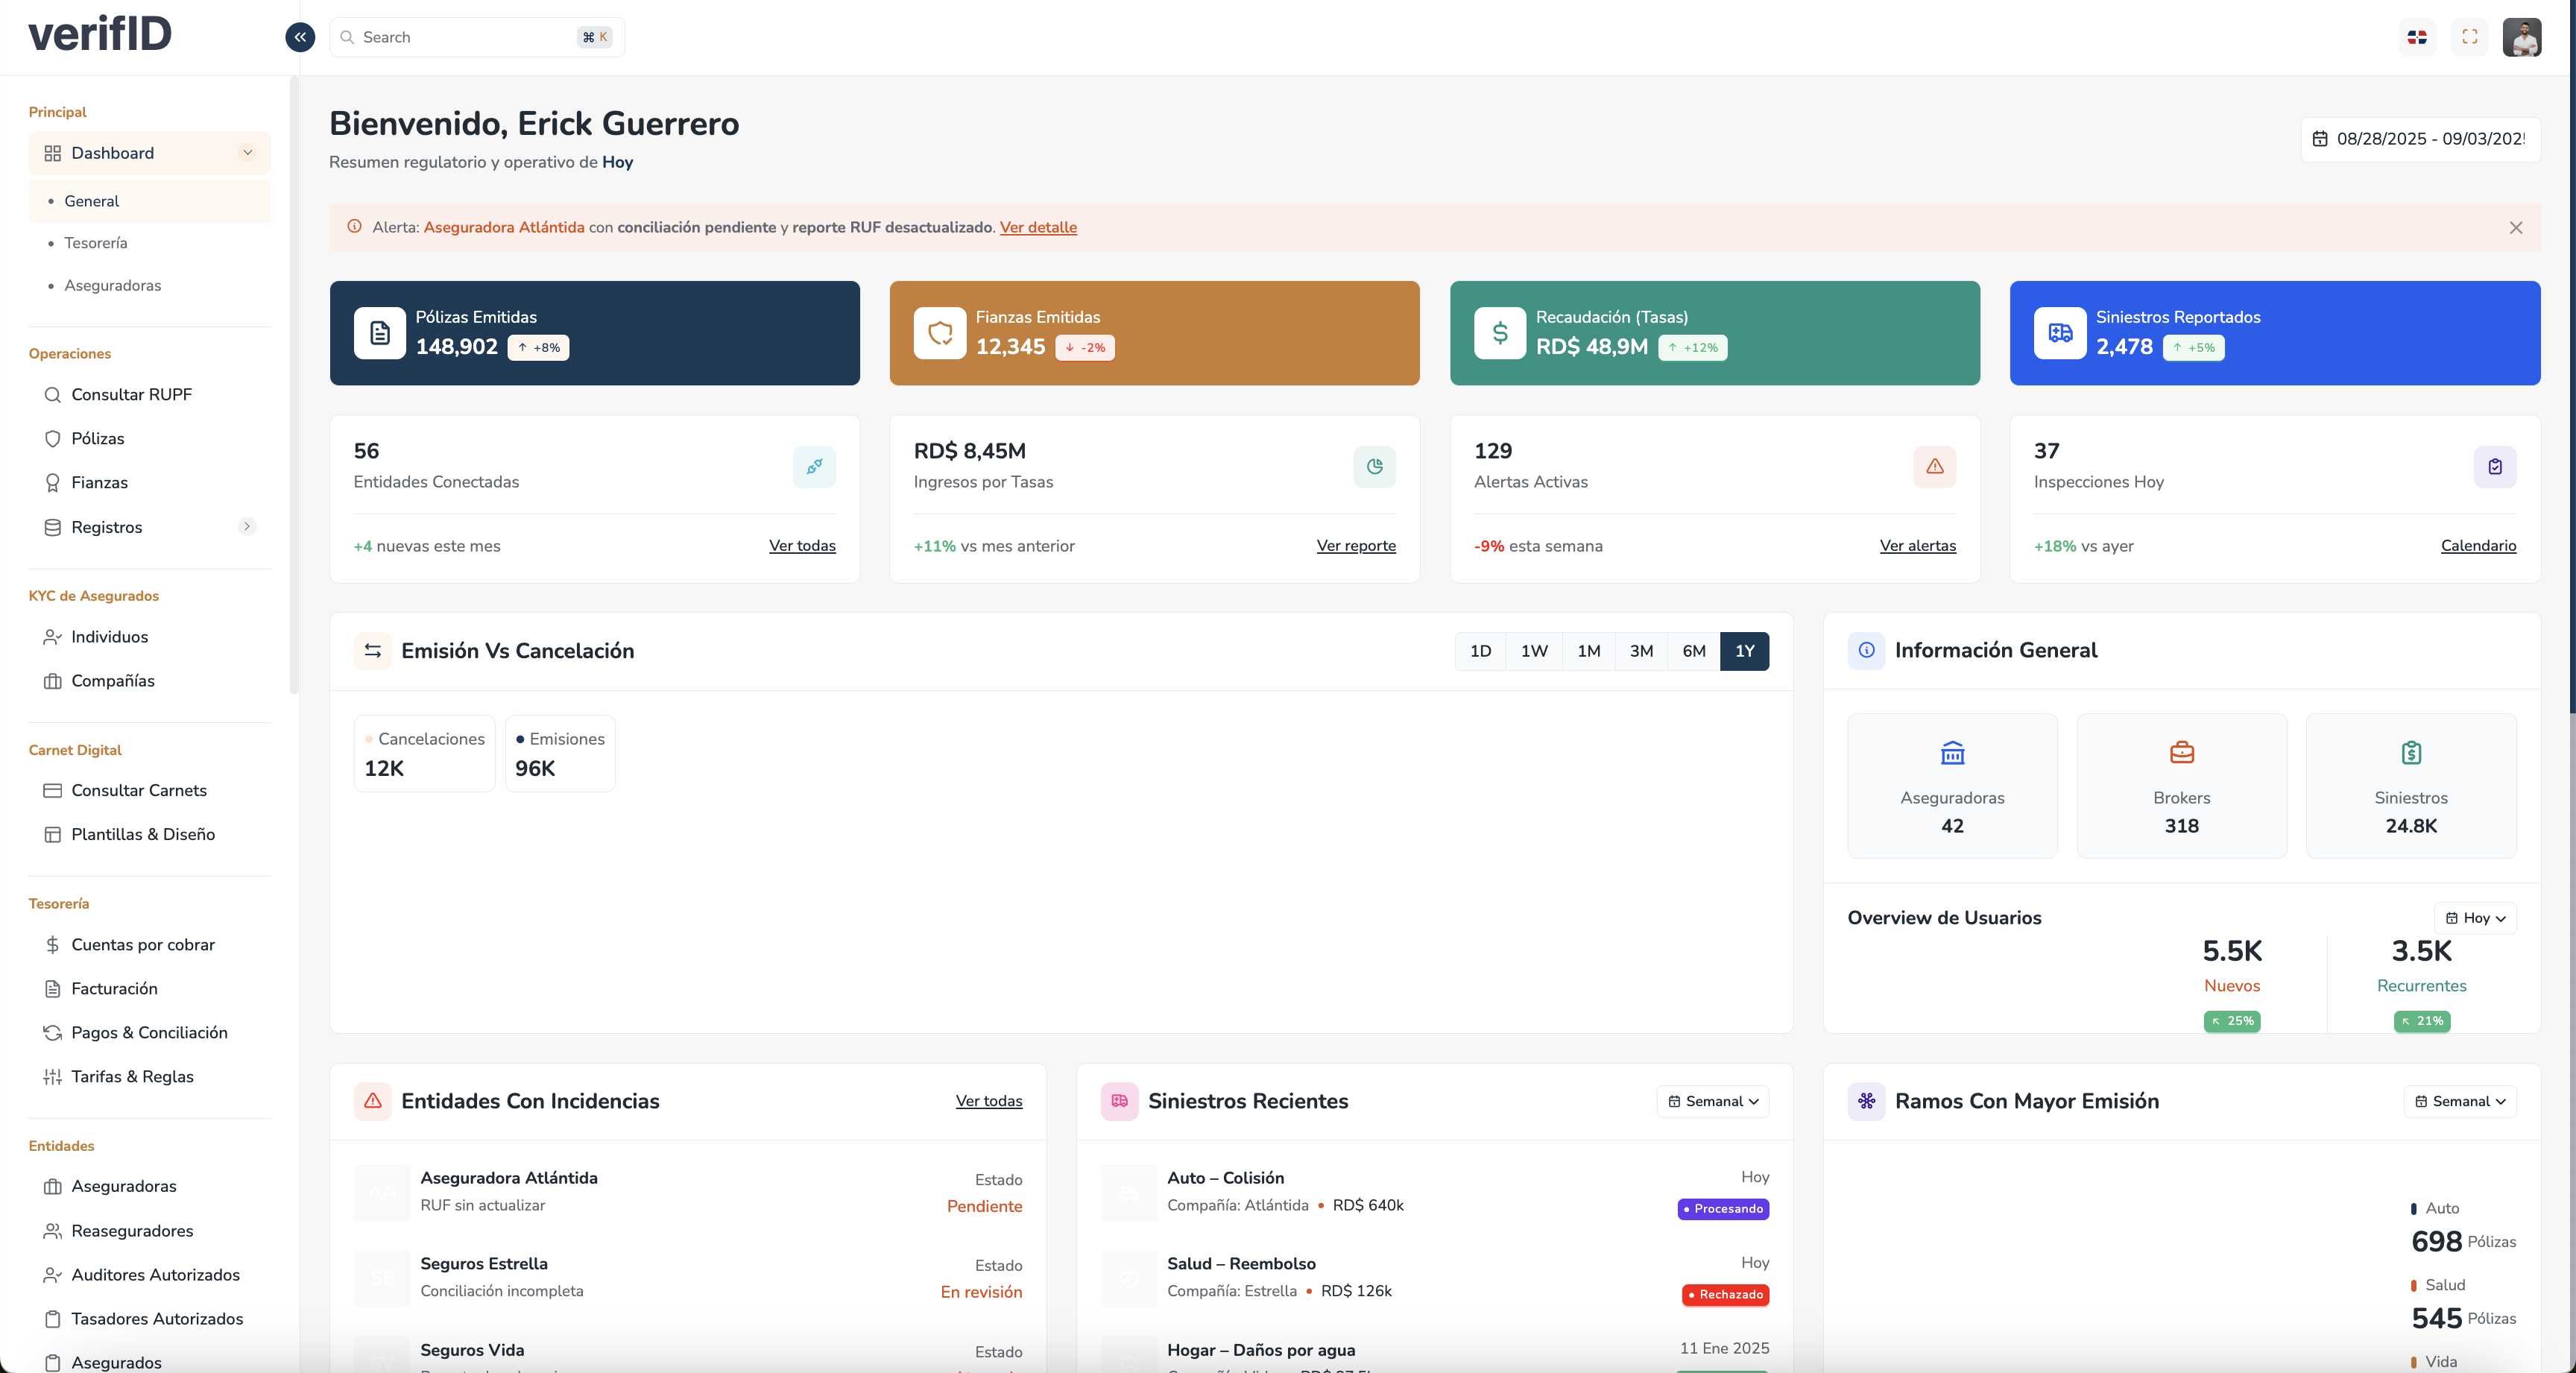Collapse the sidebar with double-chevron button

300,37
